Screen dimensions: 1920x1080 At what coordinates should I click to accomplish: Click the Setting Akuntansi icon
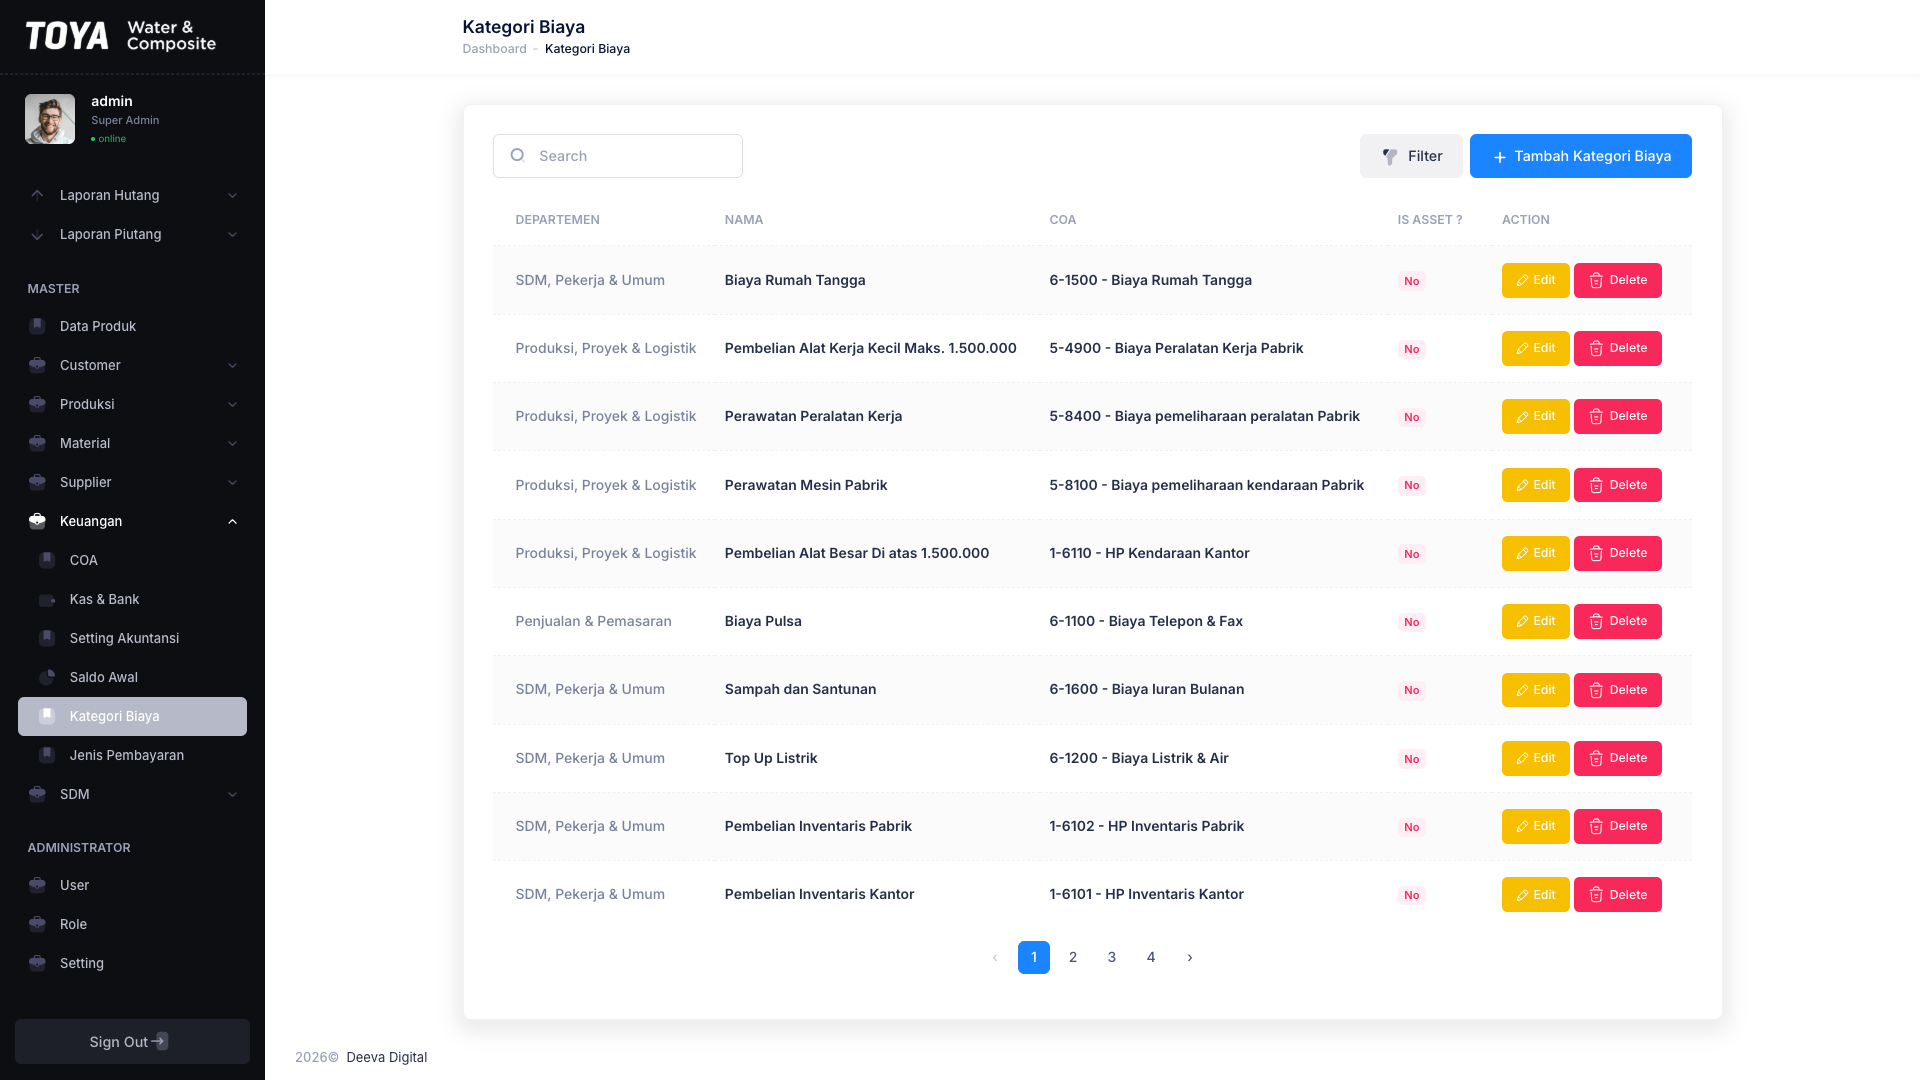pos(47,638)
